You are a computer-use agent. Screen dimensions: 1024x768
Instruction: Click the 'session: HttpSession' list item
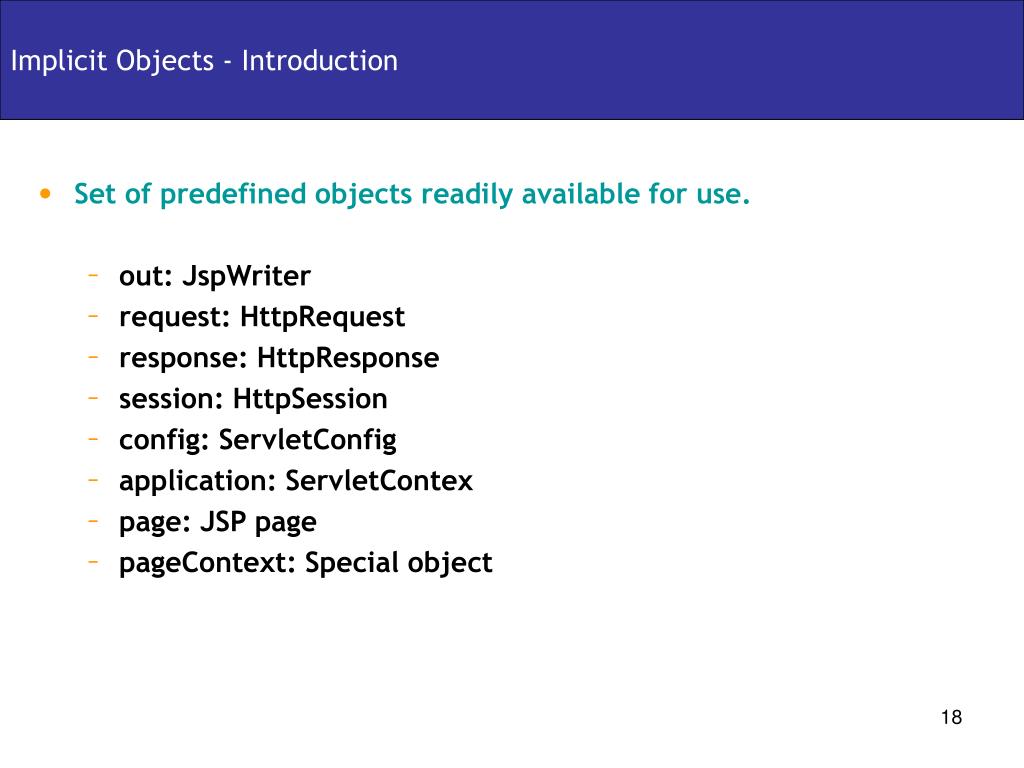253,399
